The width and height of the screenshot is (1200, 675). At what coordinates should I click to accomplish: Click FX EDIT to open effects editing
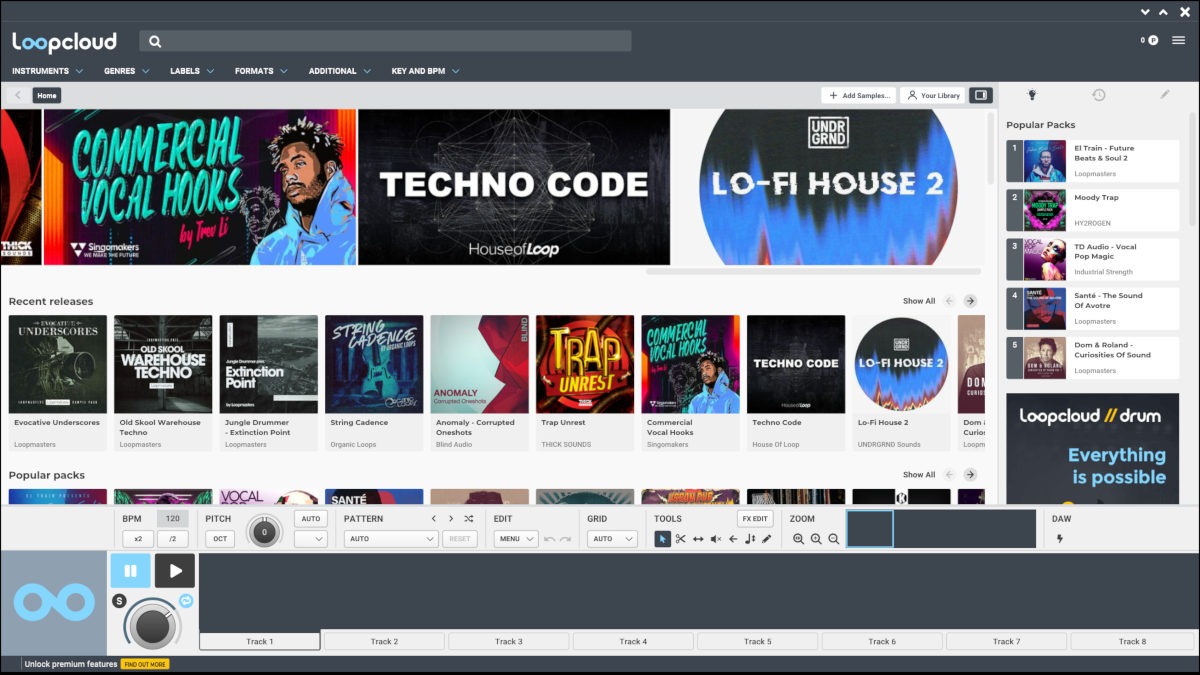pos(754,518)
